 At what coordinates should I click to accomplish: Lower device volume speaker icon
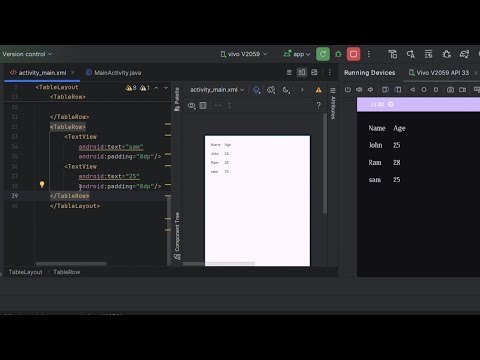click(x=370, y=90)
